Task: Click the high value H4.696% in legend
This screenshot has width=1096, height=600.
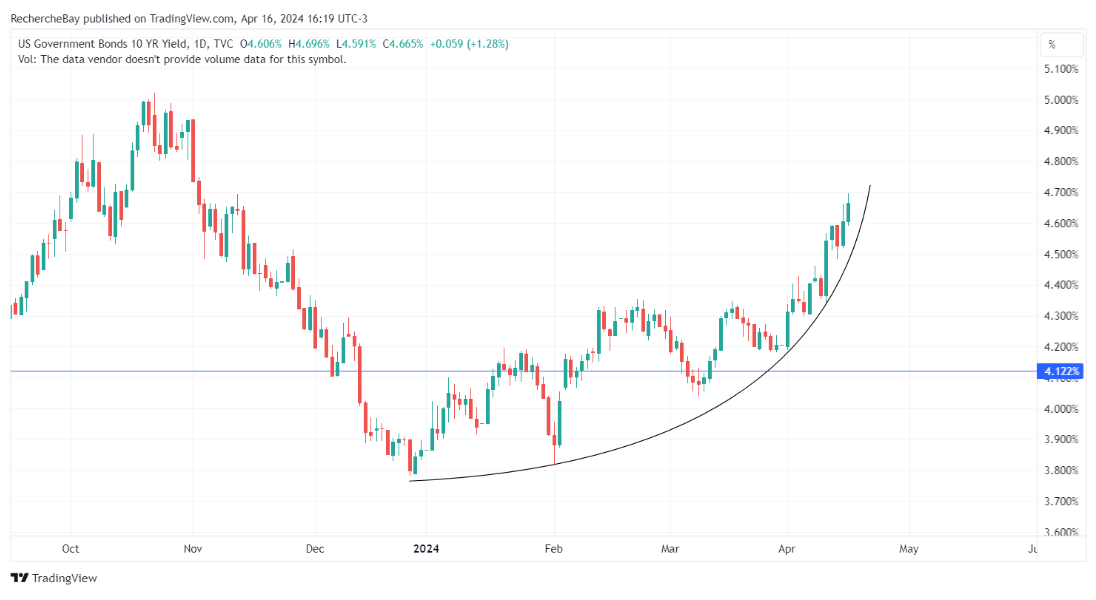Action: pyautogui.click(x=306, y=44)
